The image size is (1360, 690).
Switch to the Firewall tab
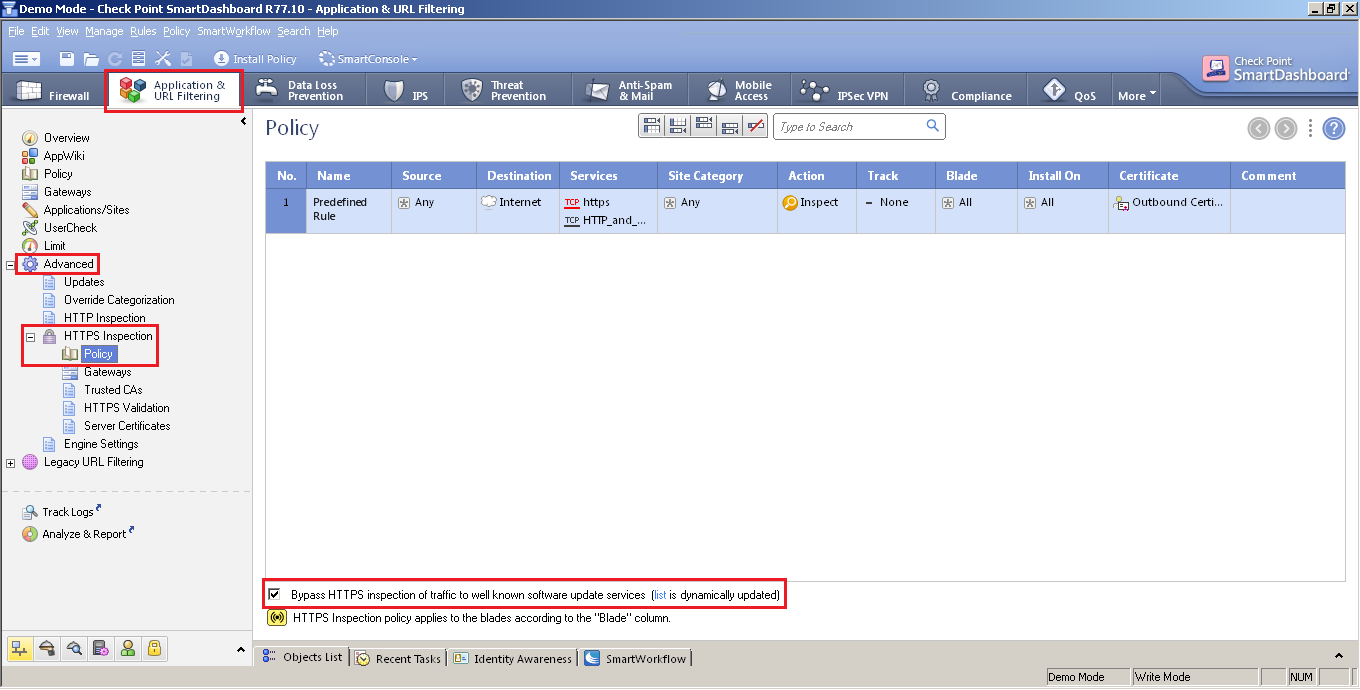coord(53,91)
